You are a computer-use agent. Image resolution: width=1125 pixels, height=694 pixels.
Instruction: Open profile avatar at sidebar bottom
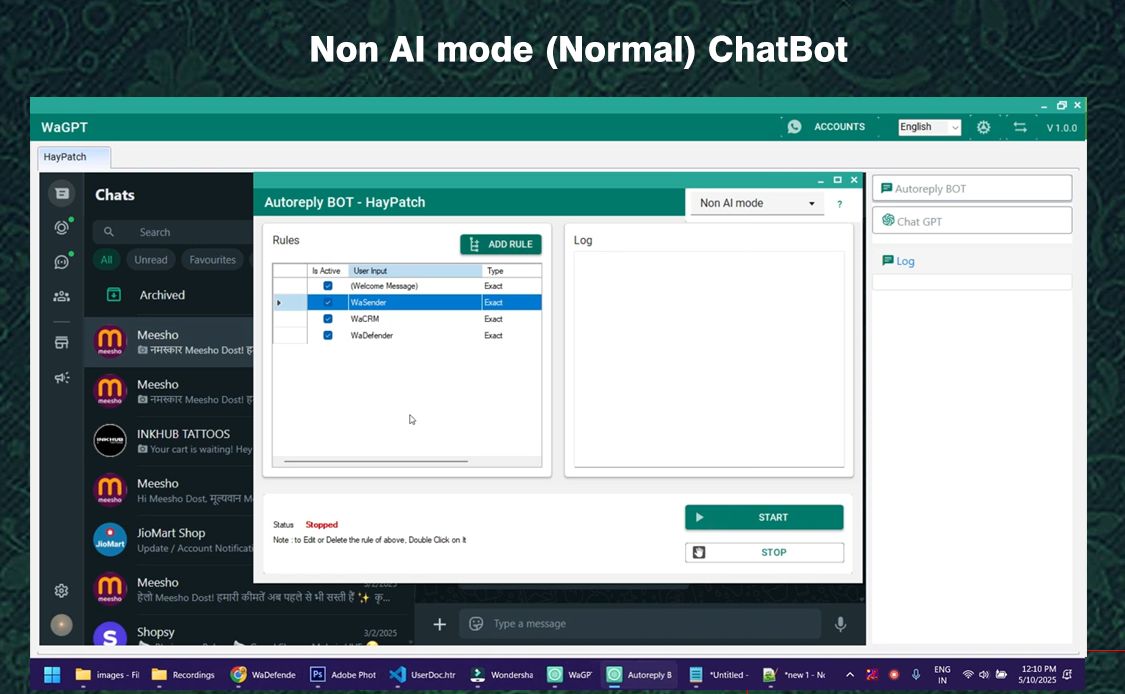tap(62, 625)
